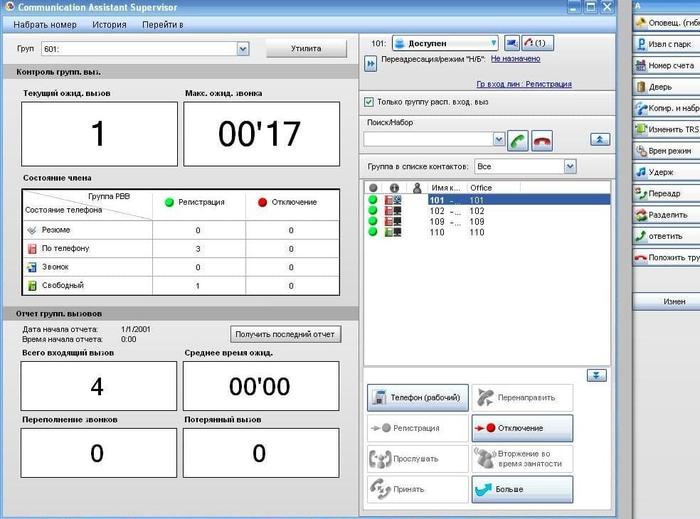Open the История menu
Image resolution: width=700 pixels, height=519 pixels.
109,23
